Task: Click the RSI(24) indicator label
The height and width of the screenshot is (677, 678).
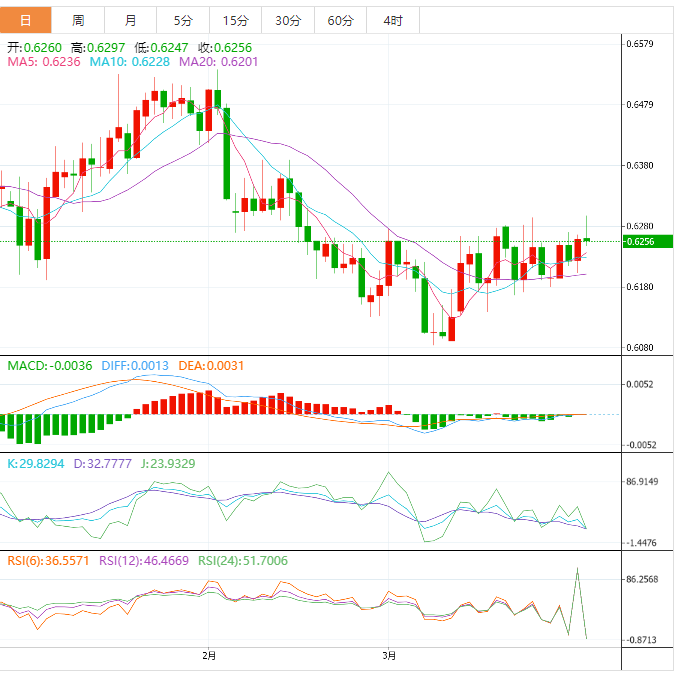Action: click(x=243, y=561)
